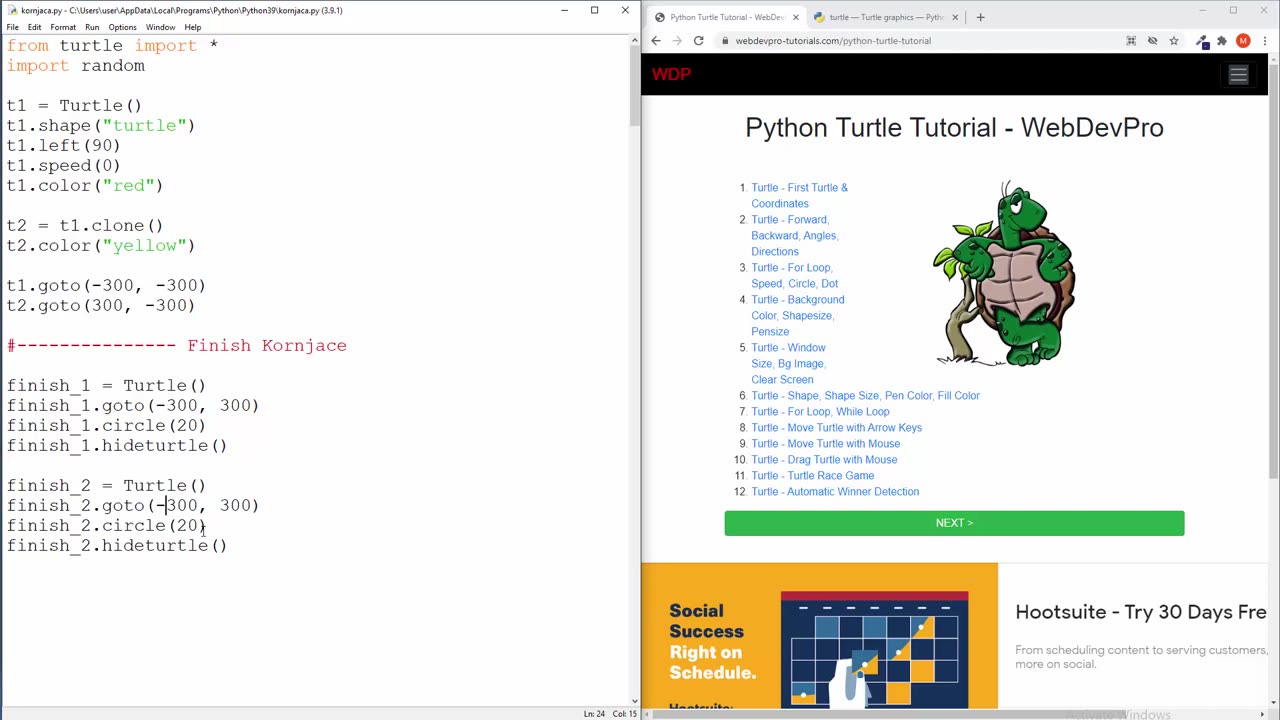The height and width of the screenshot is (720, 1280).
Task: Open the Help menu in IDLE
Action: pyautogui.click(x=193, y=27)
